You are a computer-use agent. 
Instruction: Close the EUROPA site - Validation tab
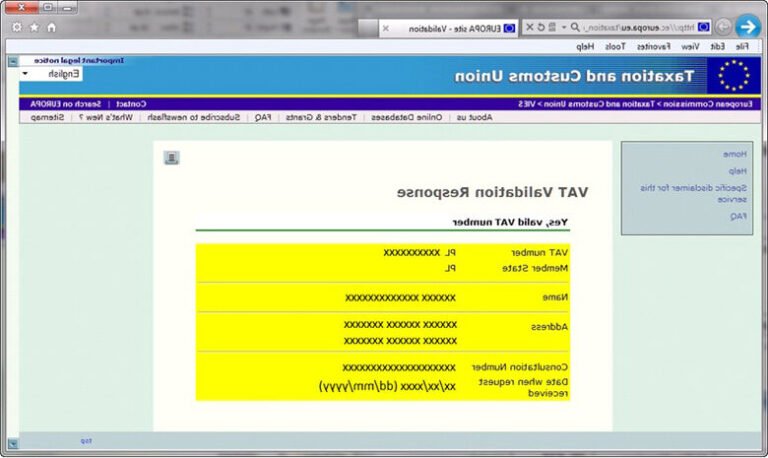click(x=385, y=28)
